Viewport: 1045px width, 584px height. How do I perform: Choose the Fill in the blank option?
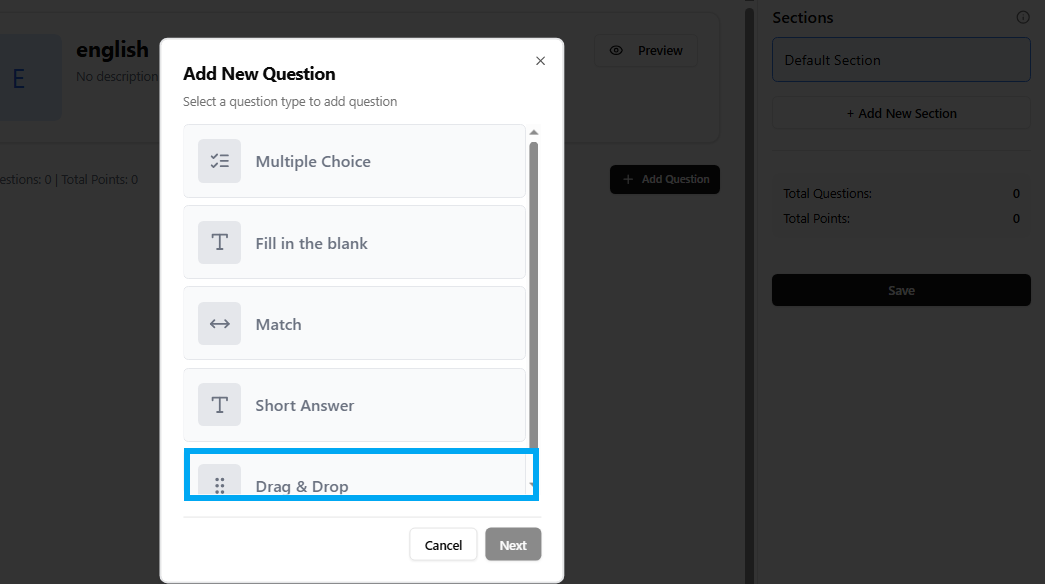(x=354, y=243)
